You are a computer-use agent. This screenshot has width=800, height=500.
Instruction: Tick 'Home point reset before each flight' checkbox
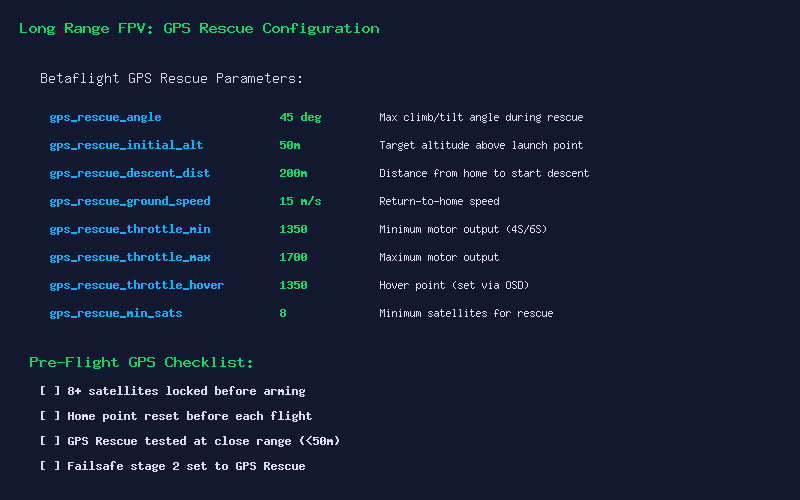[x=50, y=416]
